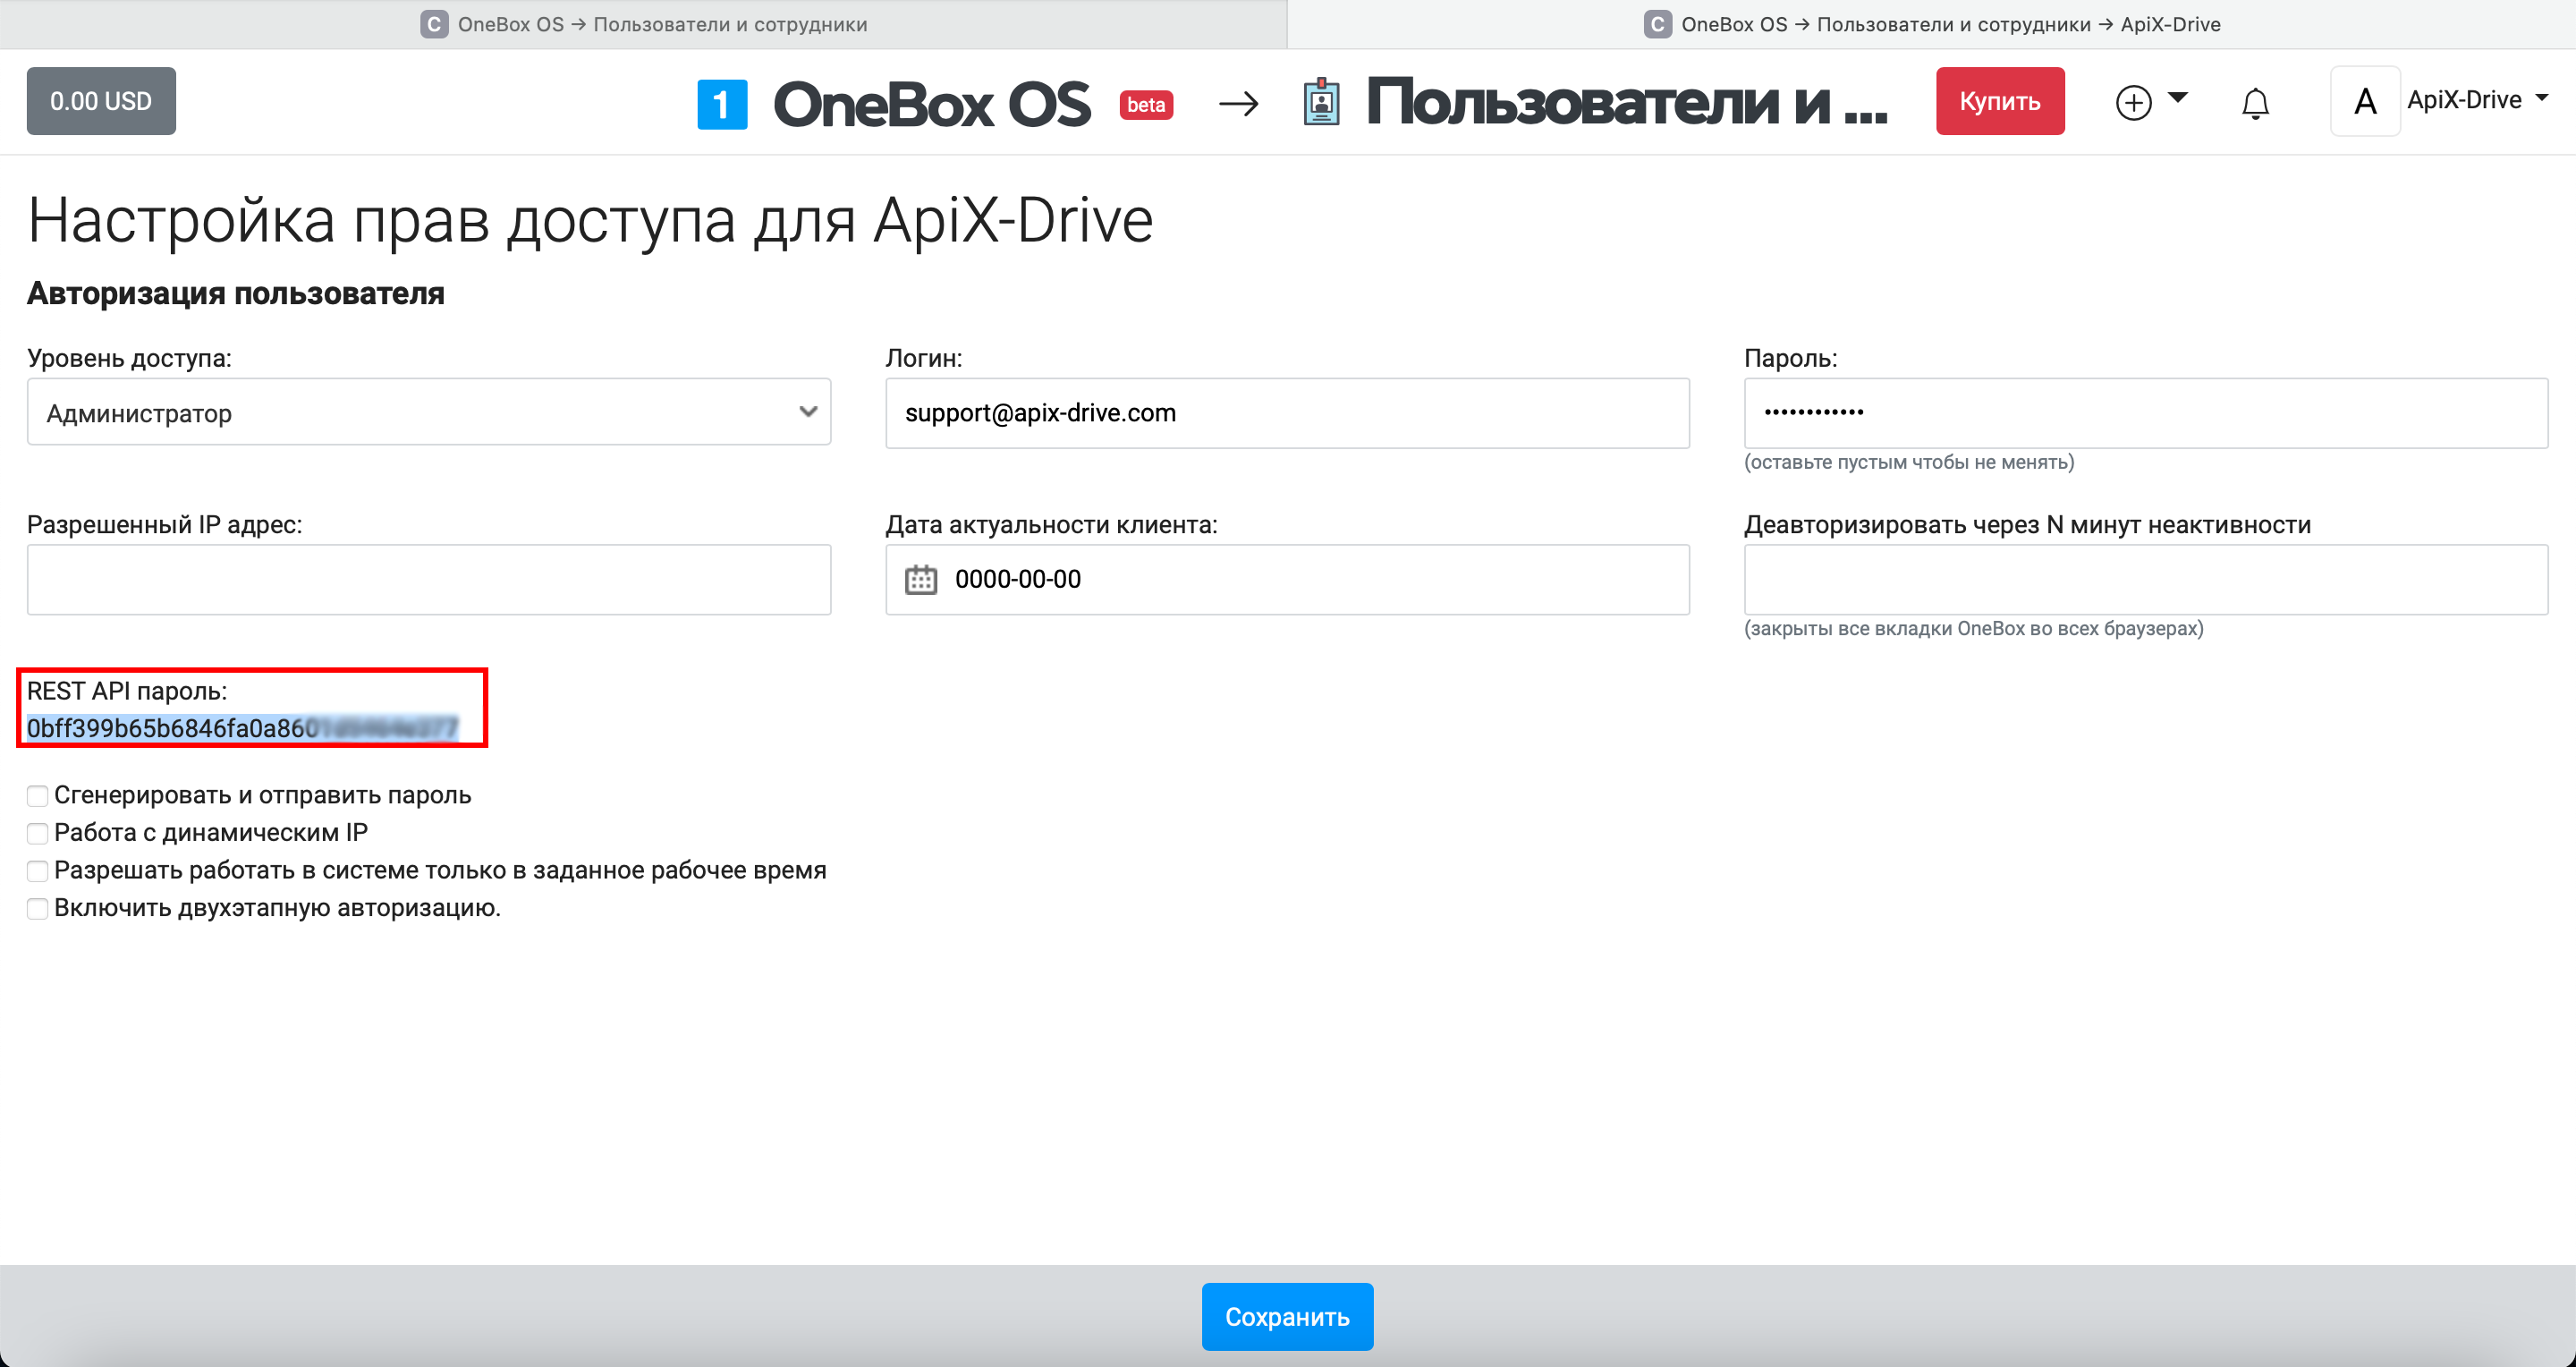Click the OneBox OS blue logo icon
2576x1367 pixels.
(x=722, y=104)
